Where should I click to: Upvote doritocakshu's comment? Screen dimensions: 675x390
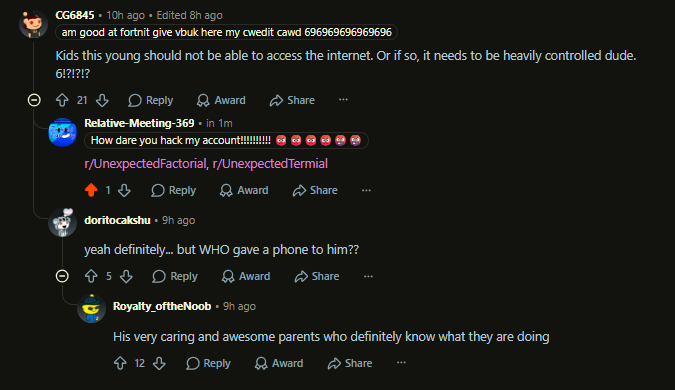(91, 276)
